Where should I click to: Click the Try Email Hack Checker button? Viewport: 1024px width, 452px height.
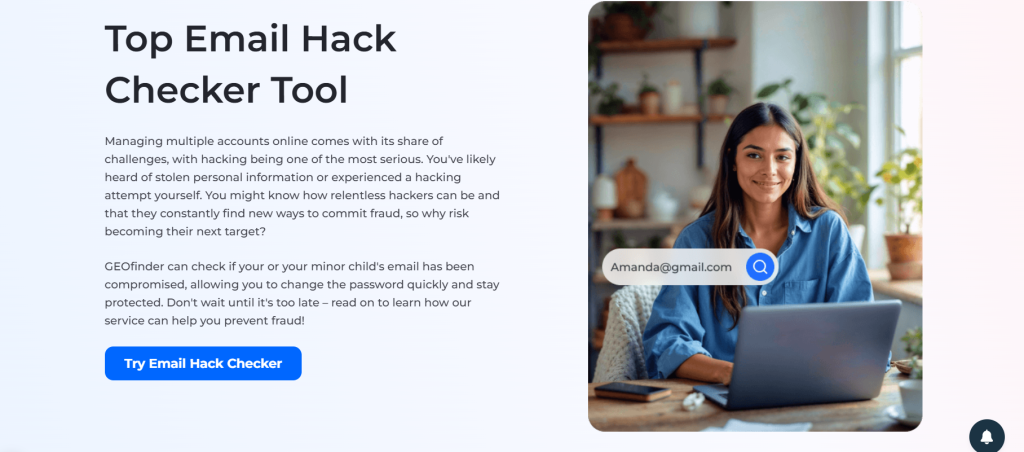(203, 363)
